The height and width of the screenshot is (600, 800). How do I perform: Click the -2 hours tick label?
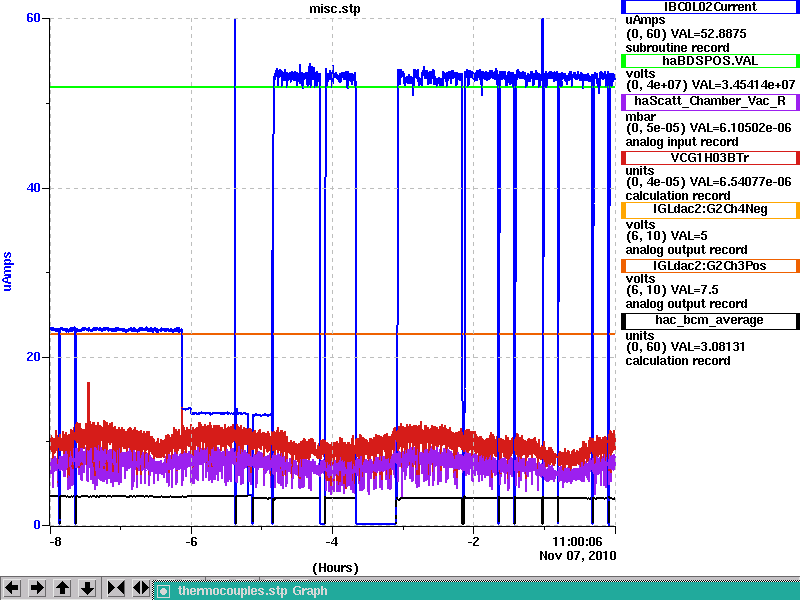[473, 541]
